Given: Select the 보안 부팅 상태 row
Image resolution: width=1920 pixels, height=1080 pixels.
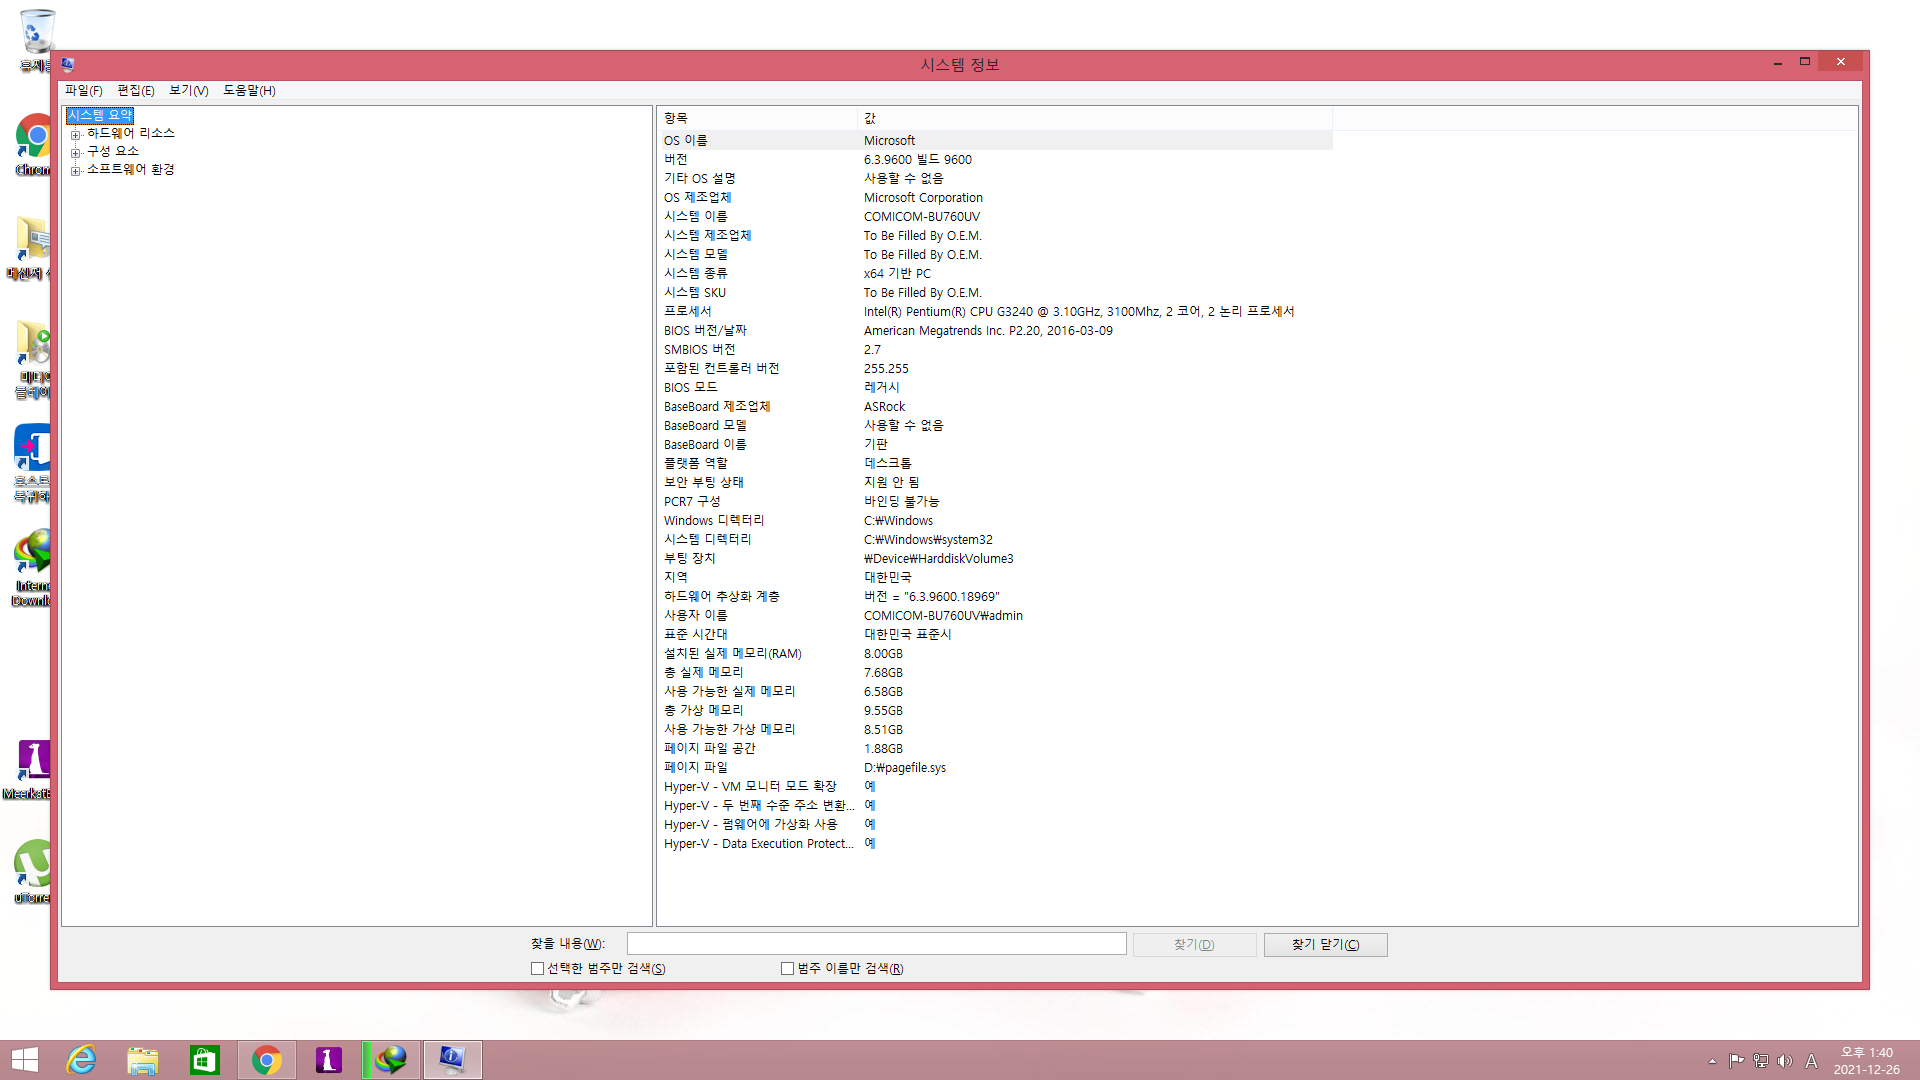Looking at the screenshot, I should [x=995, y=483].
